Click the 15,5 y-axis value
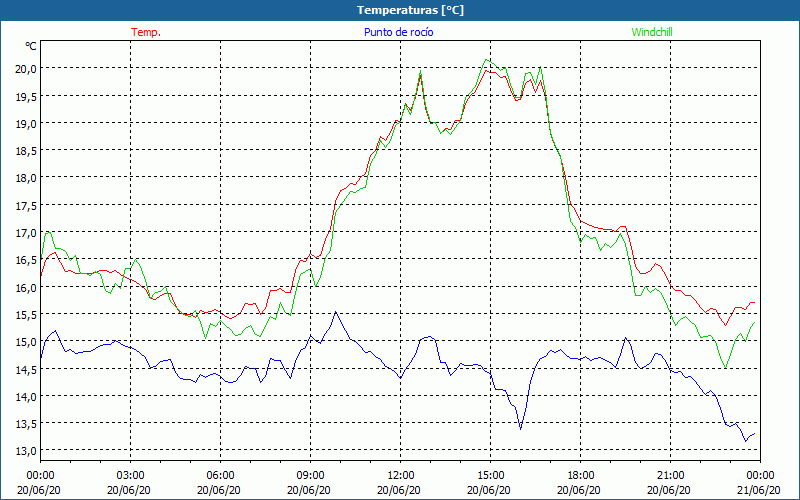This screenshot has height=500, width=800. [x=26, y=314]
